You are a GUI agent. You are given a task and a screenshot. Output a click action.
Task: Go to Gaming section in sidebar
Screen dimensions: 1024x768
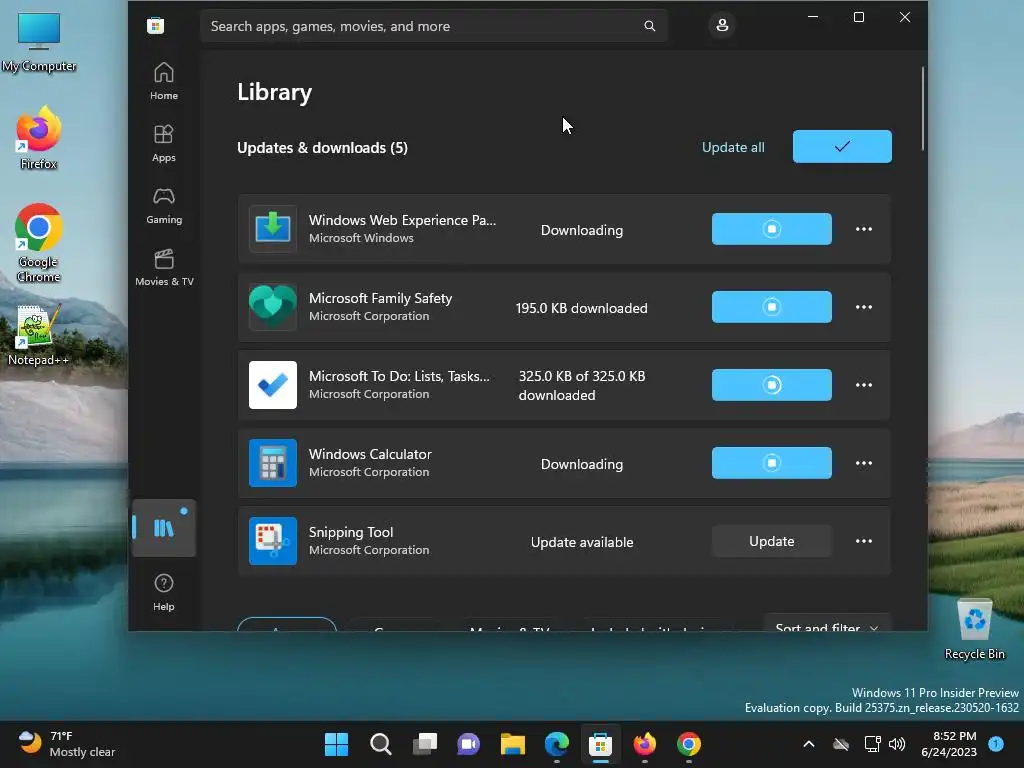pyautogui.click(x=163, y=205)
